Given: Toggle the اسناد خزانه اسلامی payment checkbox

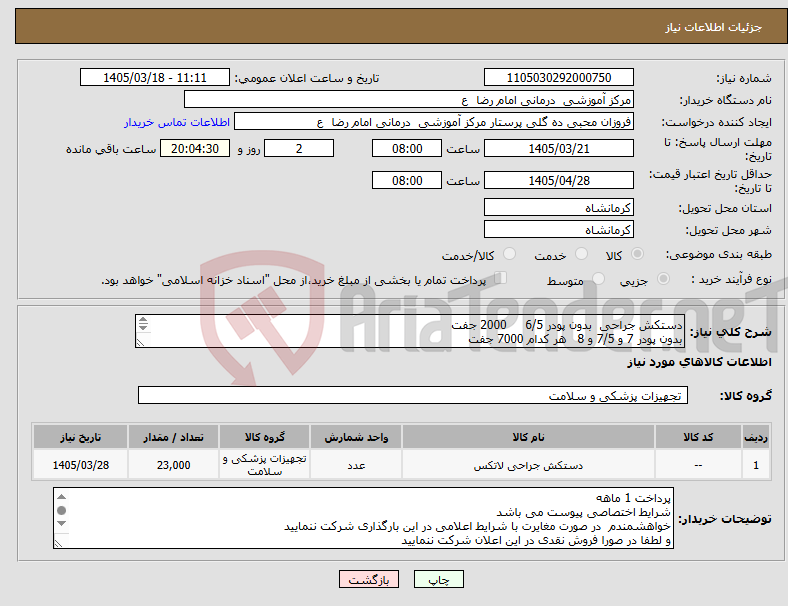Looking at the screenshot, I should (500, 278).
